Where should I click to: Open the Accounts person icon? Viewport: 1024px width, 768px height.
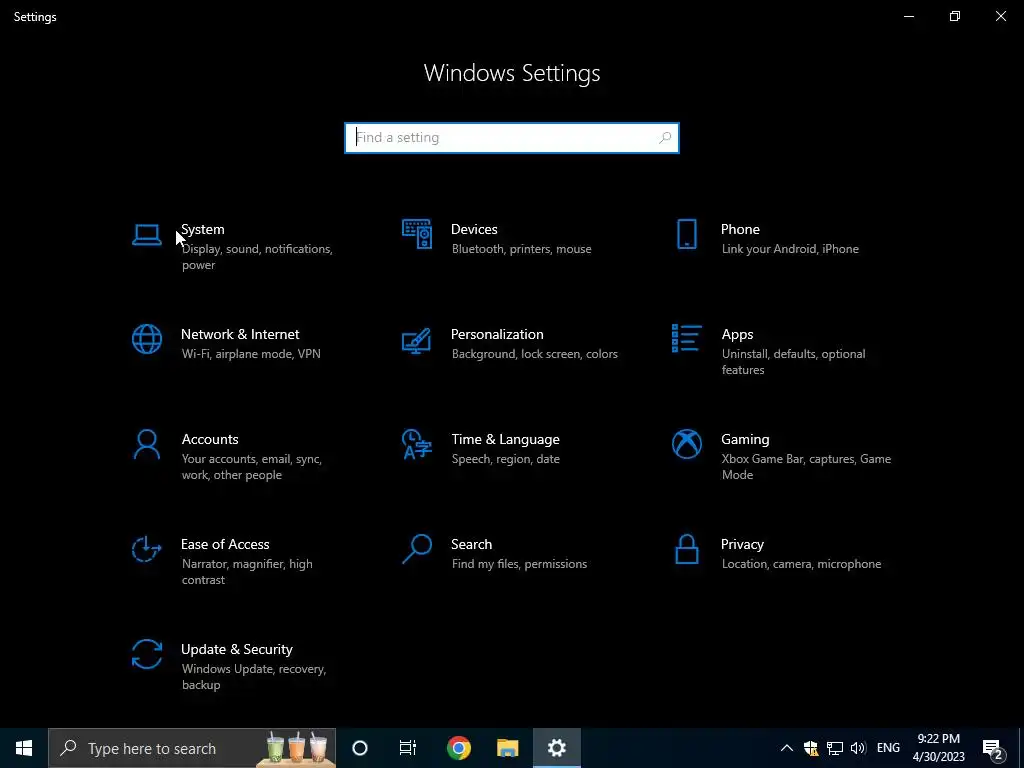tap(147, 444)
